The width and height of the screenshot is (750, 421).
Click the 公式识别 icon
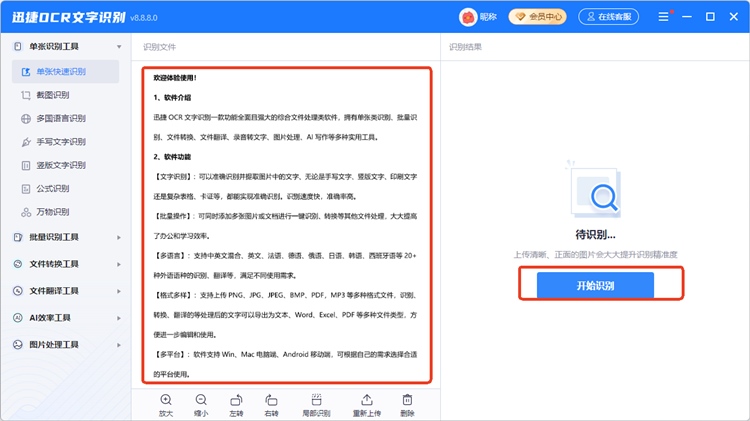pos(26,189)
